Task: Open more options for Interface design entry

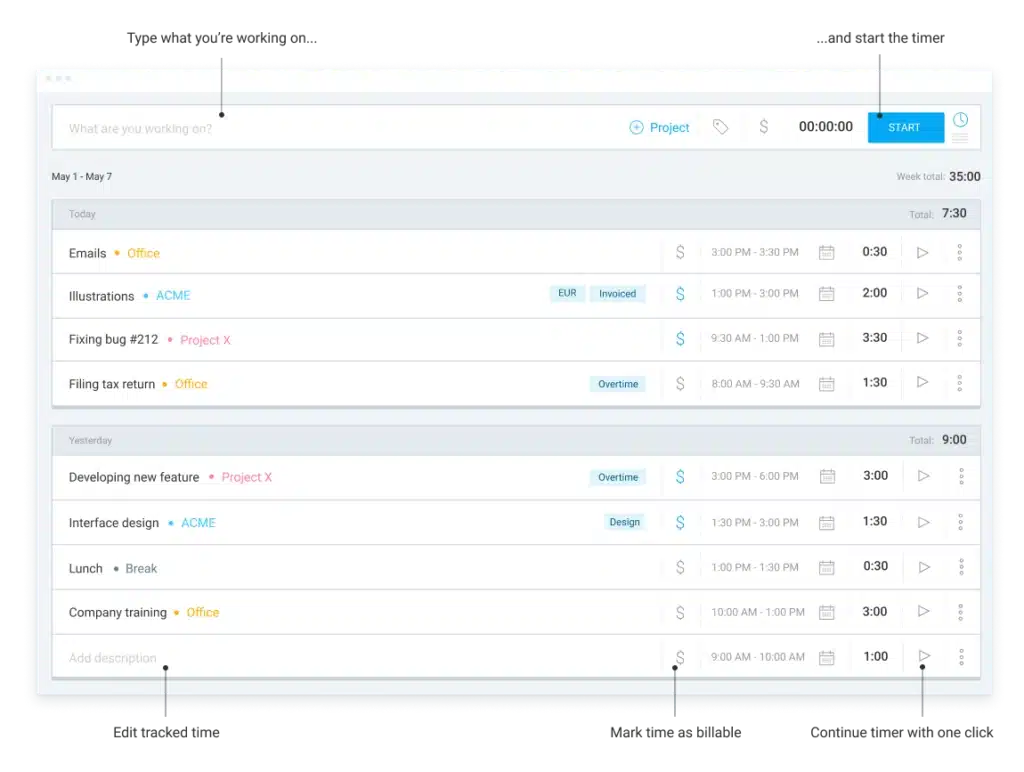Action: pos(960,522)
